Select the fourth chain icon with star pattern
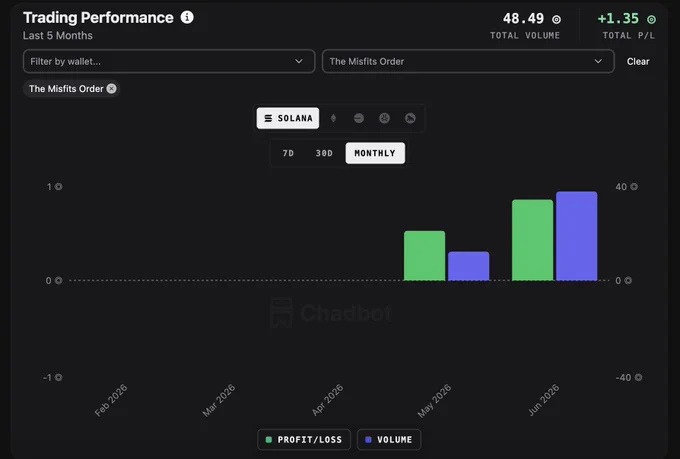Screen dimensions: 680x459 click(x=384, y=118)
